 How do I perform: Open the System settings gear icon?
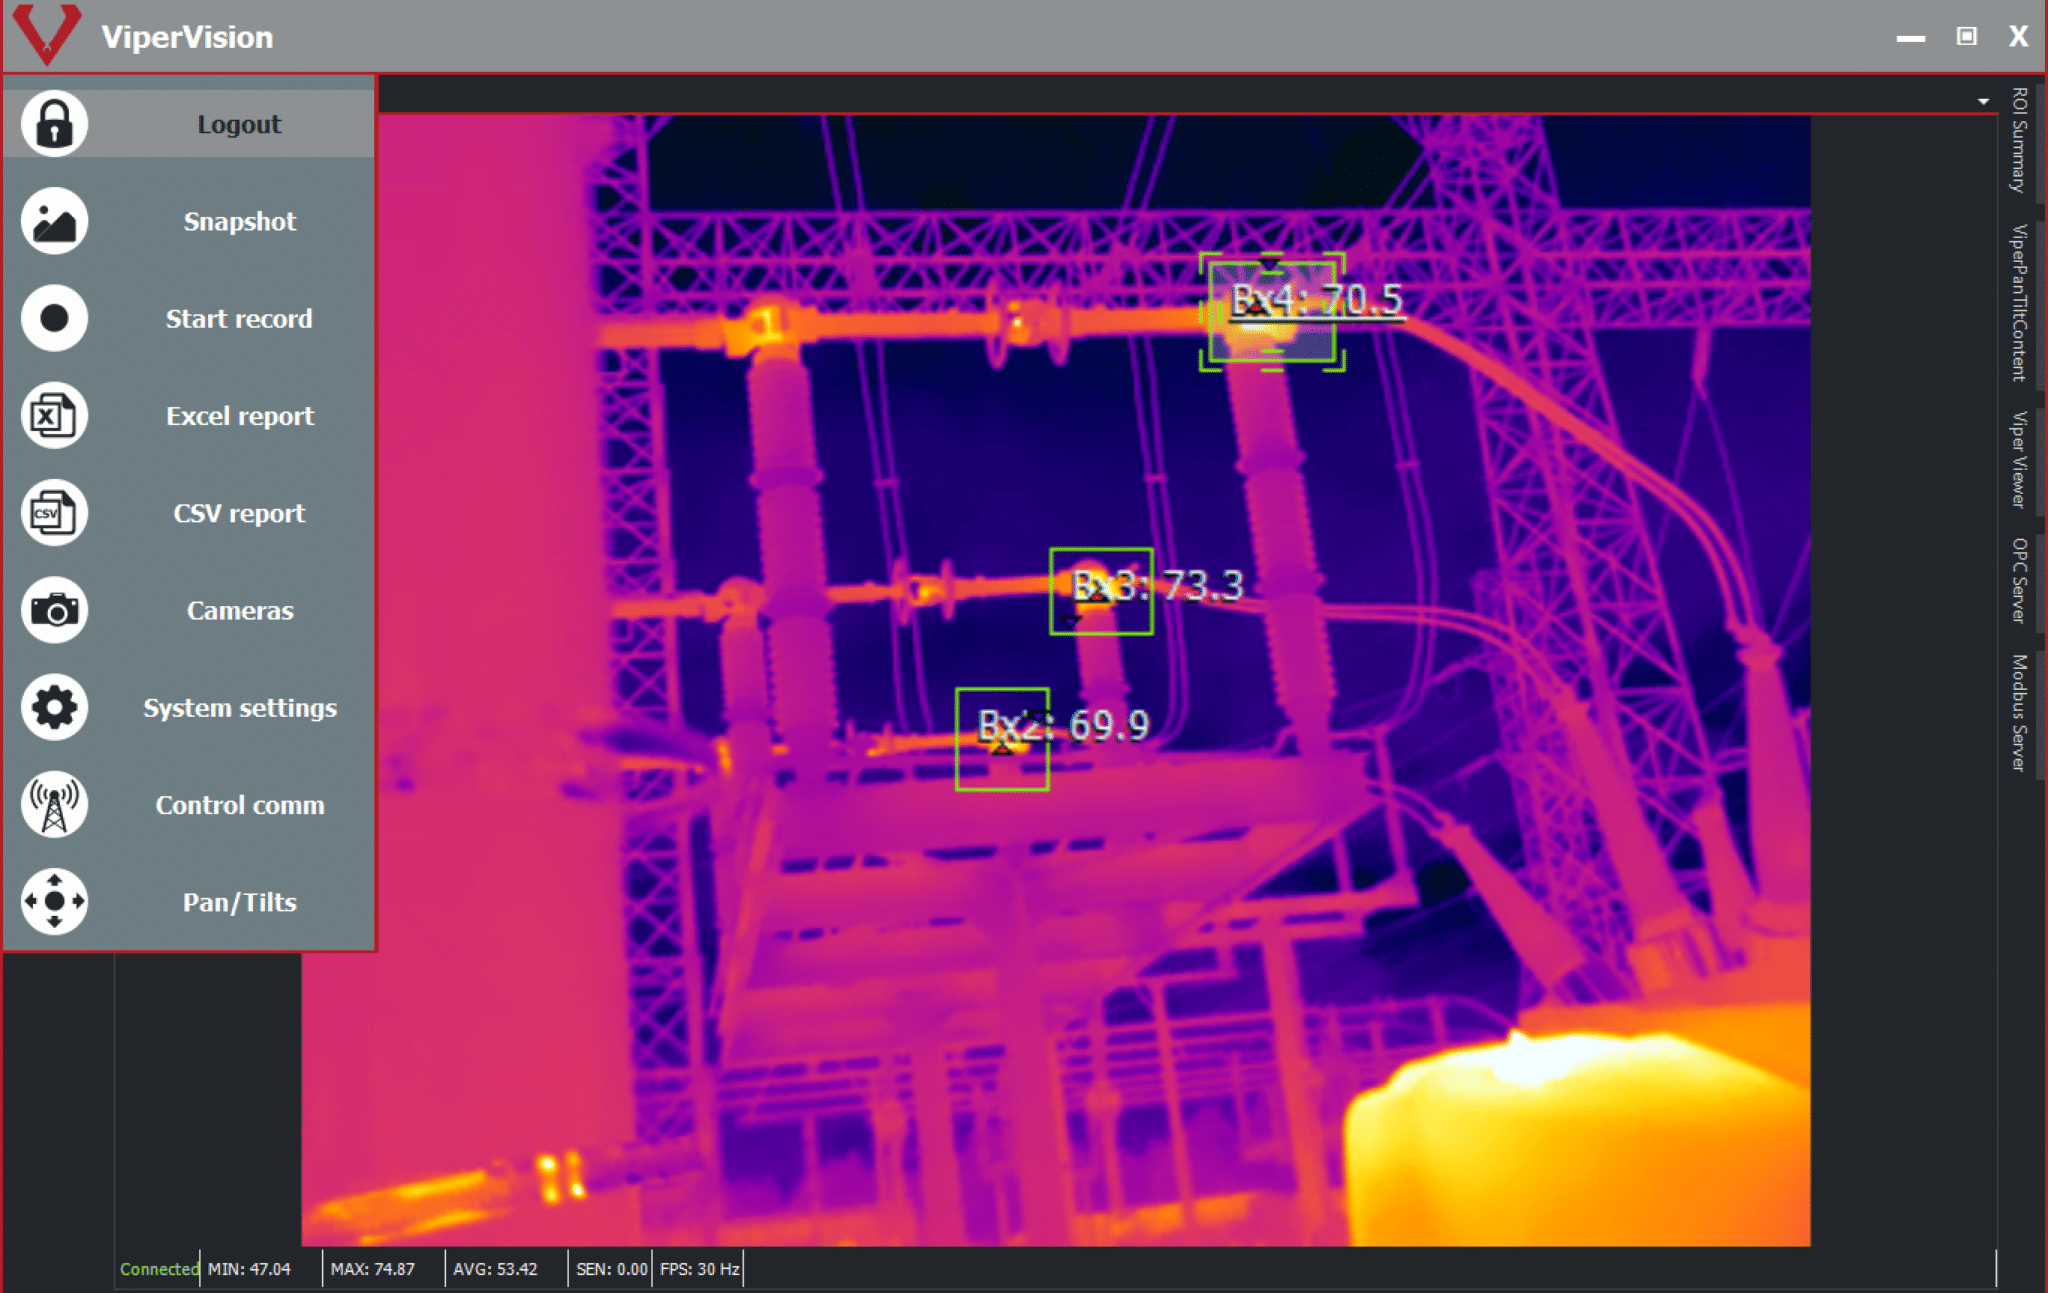coord(55,707)
